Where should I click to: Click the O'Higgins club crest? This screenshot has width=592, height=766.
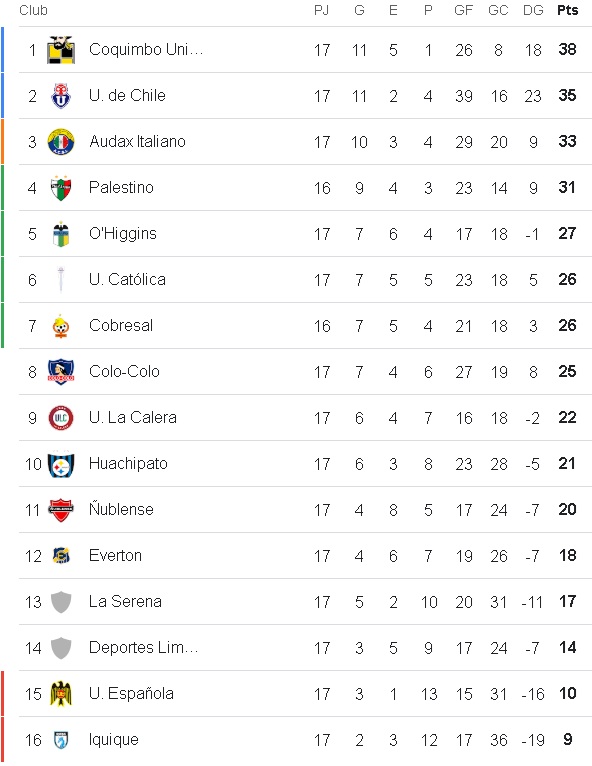[61, 234]
